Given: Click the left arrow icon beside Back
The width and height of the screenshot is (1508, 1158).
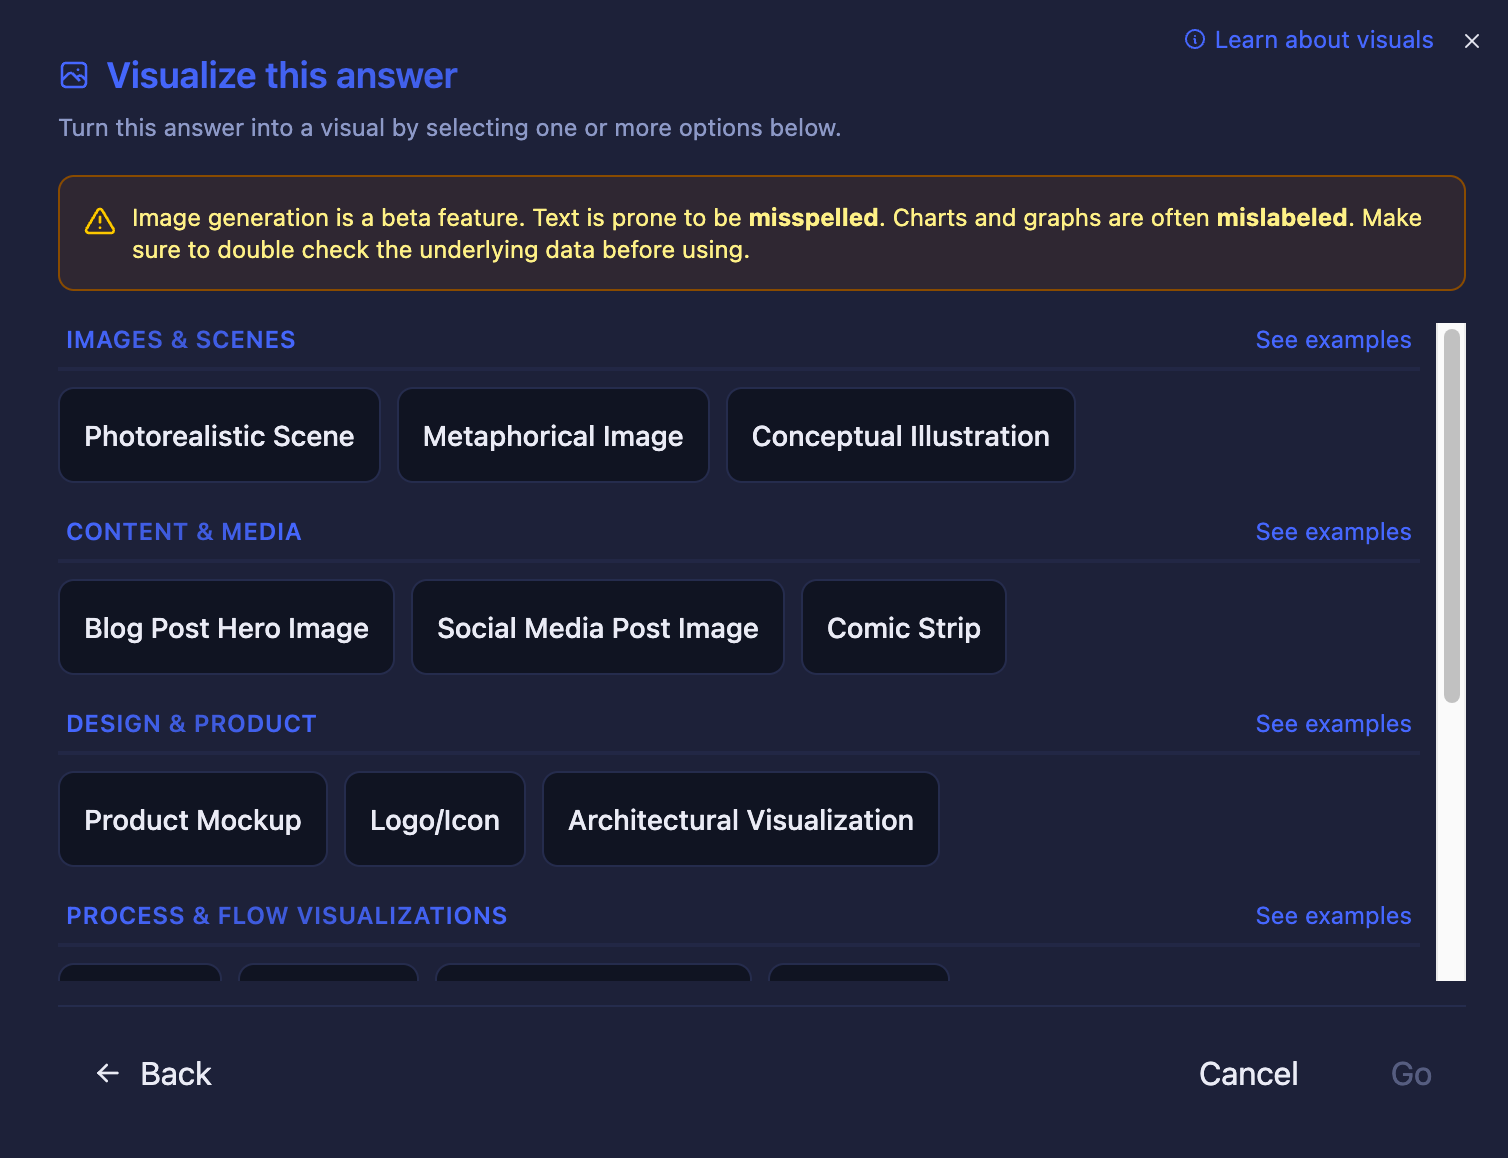Looking at the screenshot, I should pyautogui.click(x=108, y=1073).
